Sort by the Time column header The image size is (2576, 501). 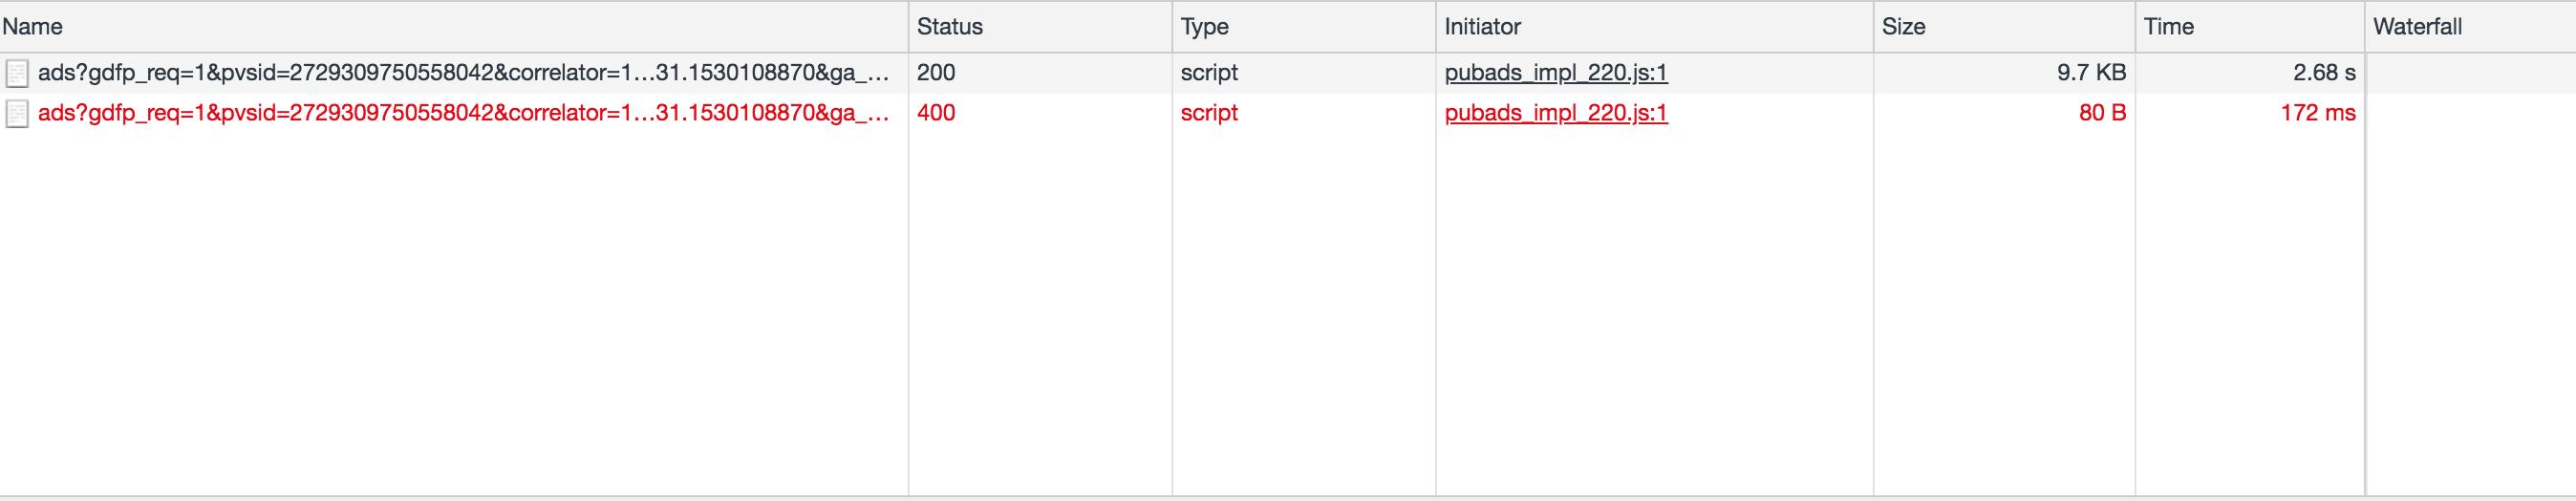pos(2168,27)
